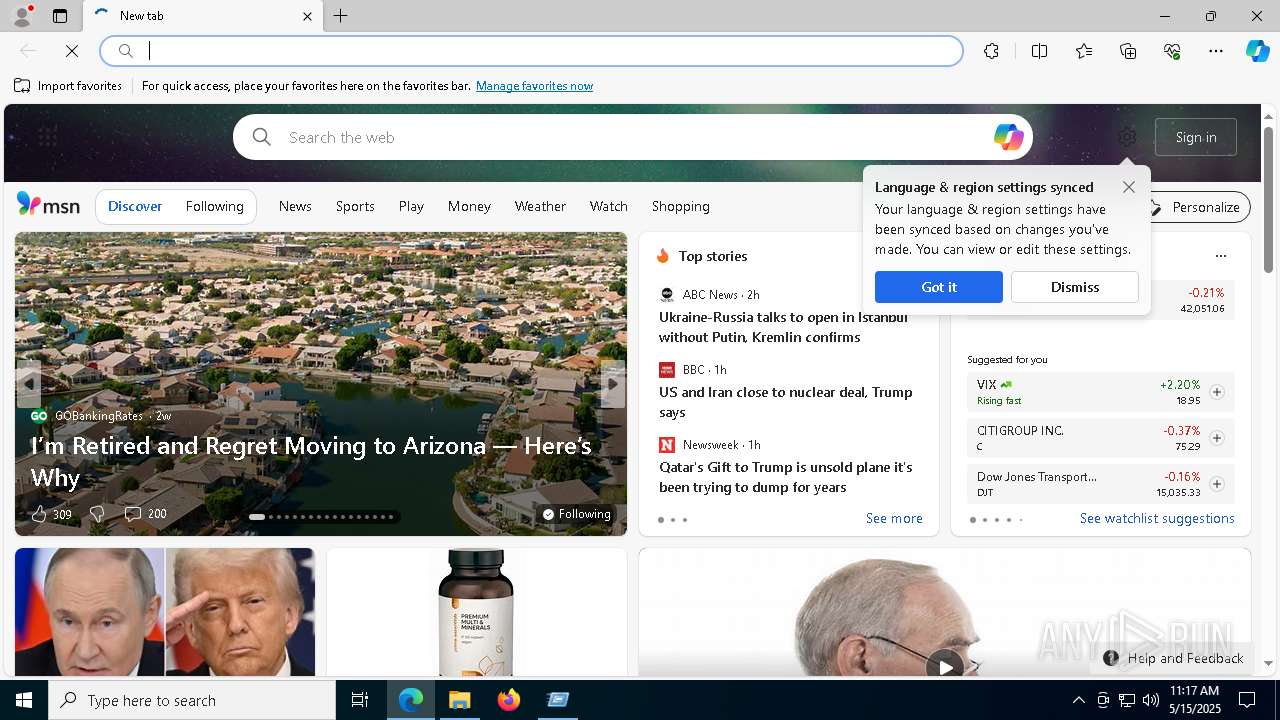Toggle split screen view
Image resolution: width=1280 pixels, height=720 pixels.
tap(1039, 51)
